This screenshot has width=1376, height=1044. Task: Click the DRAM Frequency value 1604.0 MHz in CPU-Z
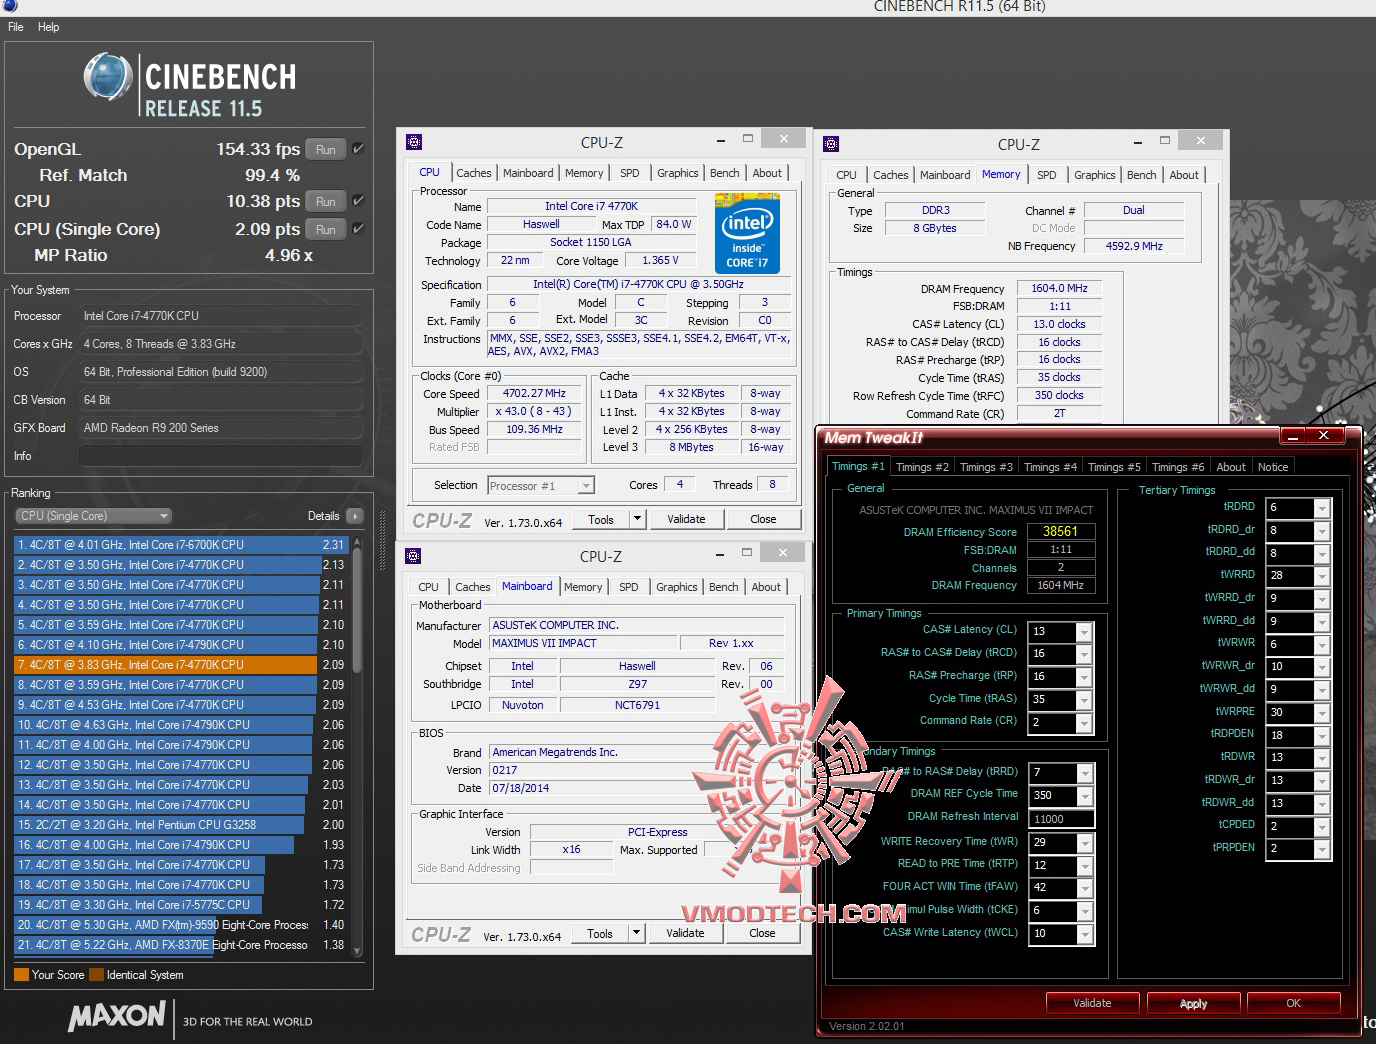click(x=1059, y=288)
